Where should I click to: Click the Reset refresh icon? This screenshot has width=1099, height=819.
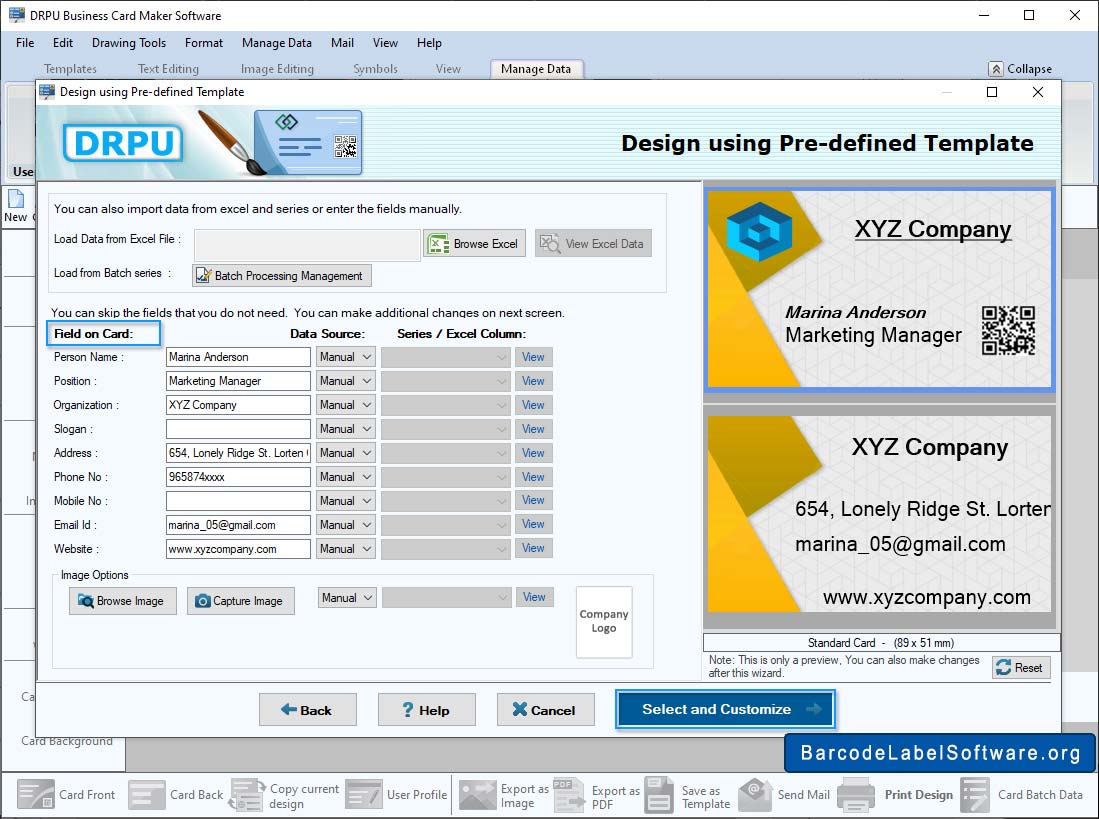[x=1004, y=668]
